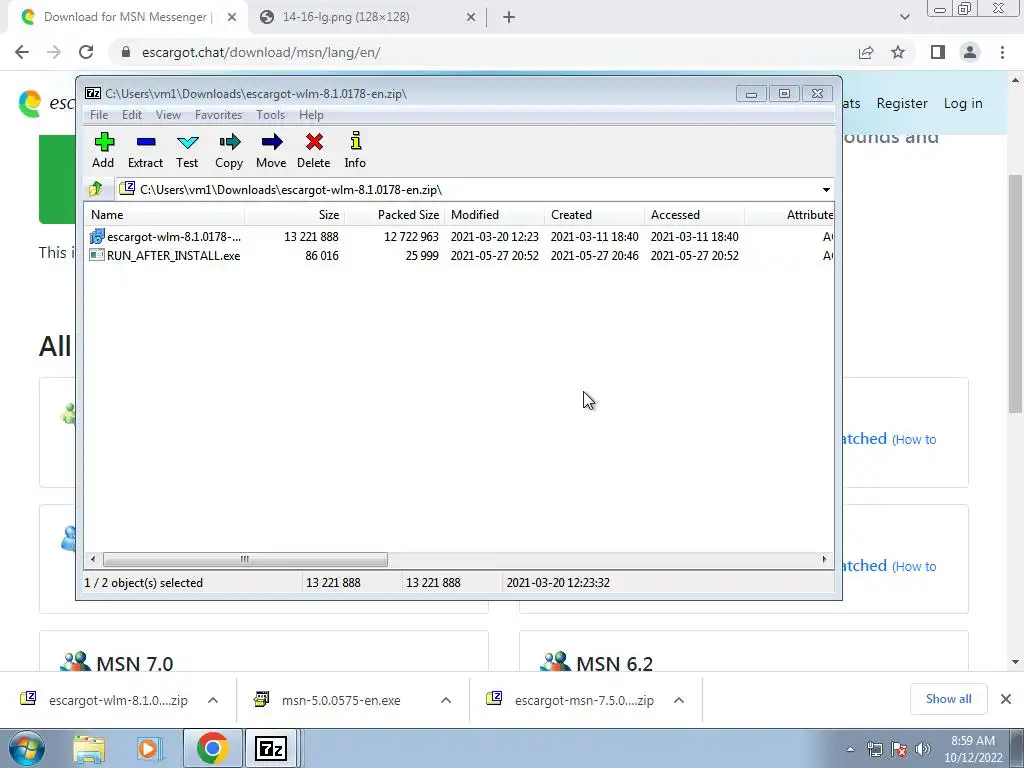Screen dimensions: 1024x768
Task: Open Windows Explorer from taskbar
Action: pyautogui.click(x=89, y=748)
